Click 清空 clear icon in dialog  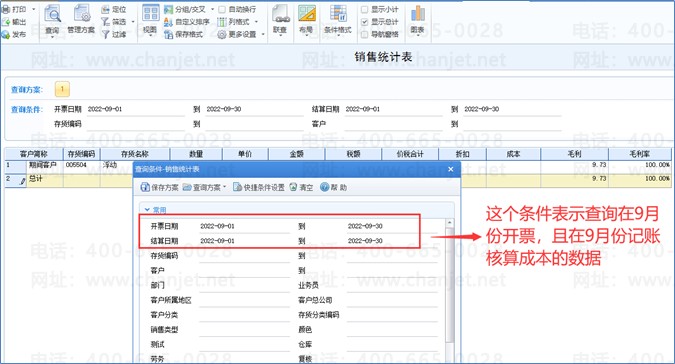pyautogui.click(x=294, y=187)
